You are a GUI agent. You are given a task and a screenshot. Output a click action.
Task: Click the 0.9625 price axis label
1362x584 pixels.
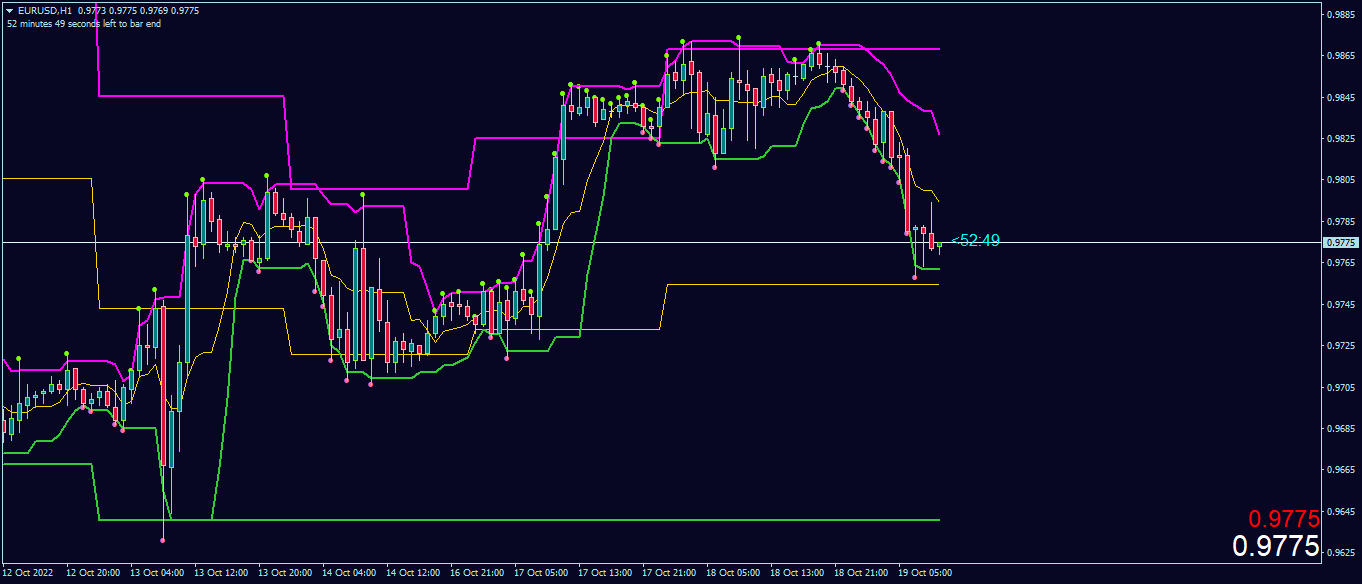pos(1340,552)
